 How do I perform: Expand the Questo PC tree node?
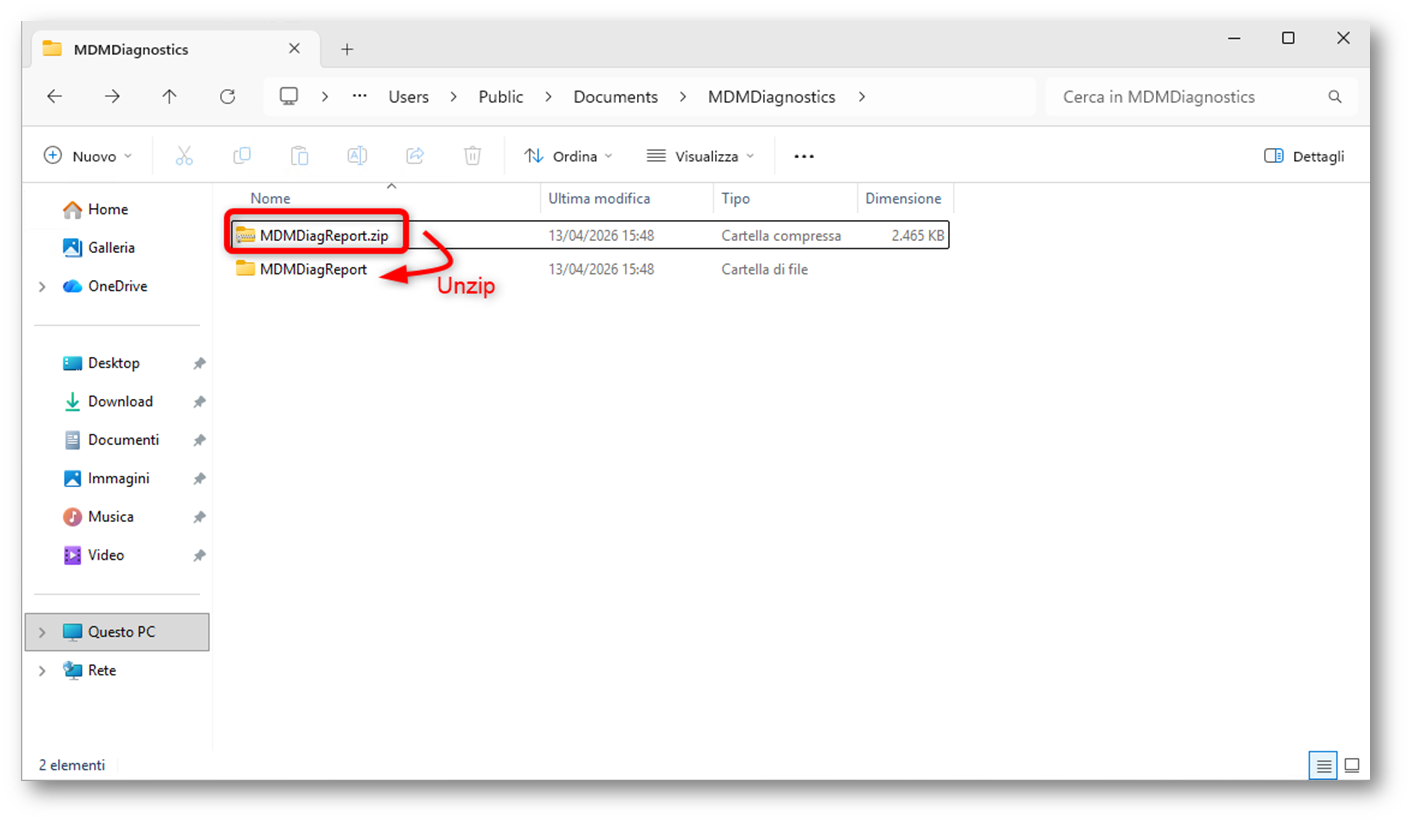coord(42,633)
